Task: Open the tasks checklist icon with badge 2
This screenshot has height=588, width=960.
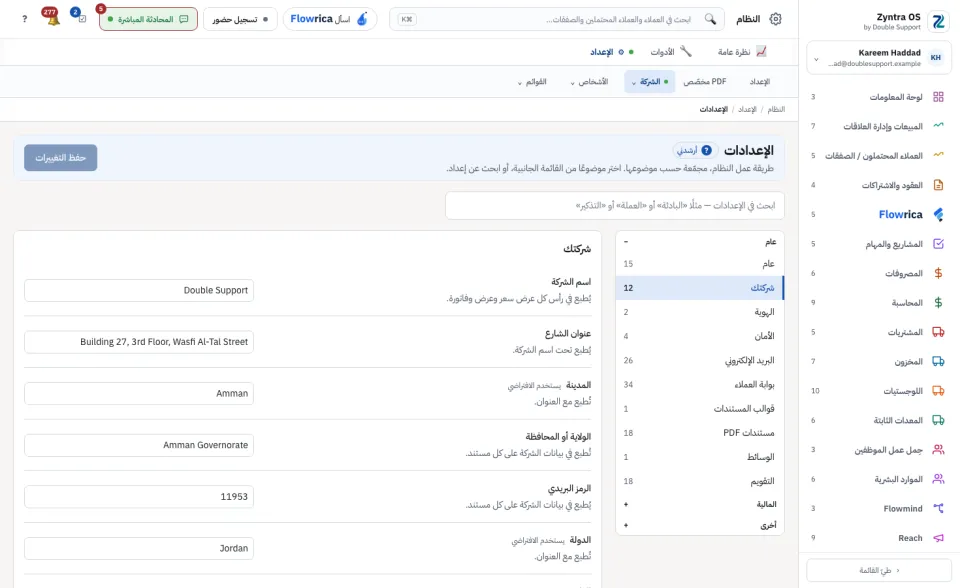Action: 81,18
